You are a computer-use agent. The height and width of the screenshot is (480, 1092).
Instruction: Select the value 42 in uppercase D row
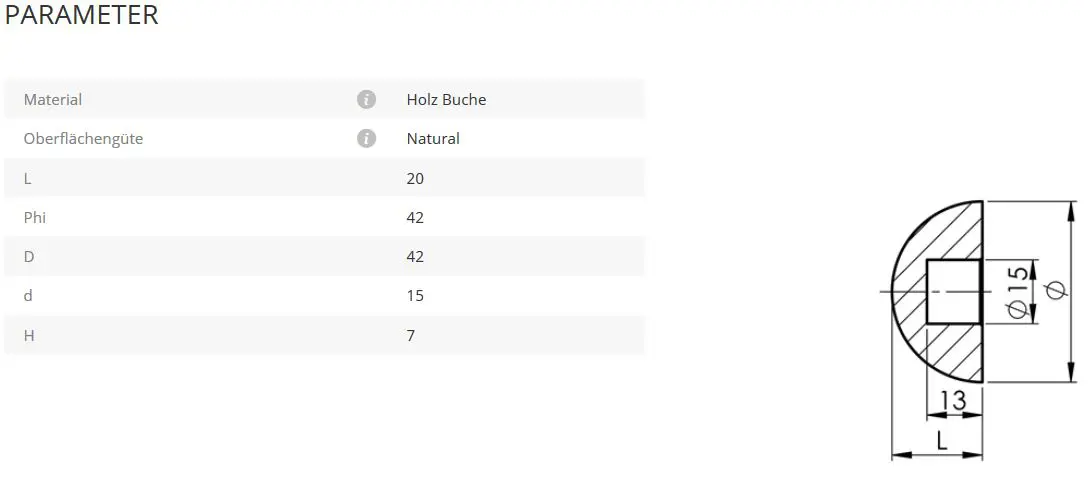415,257
